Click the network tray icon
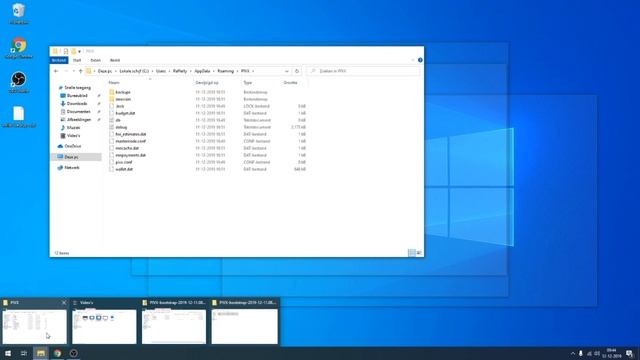 tap(589, 353)
